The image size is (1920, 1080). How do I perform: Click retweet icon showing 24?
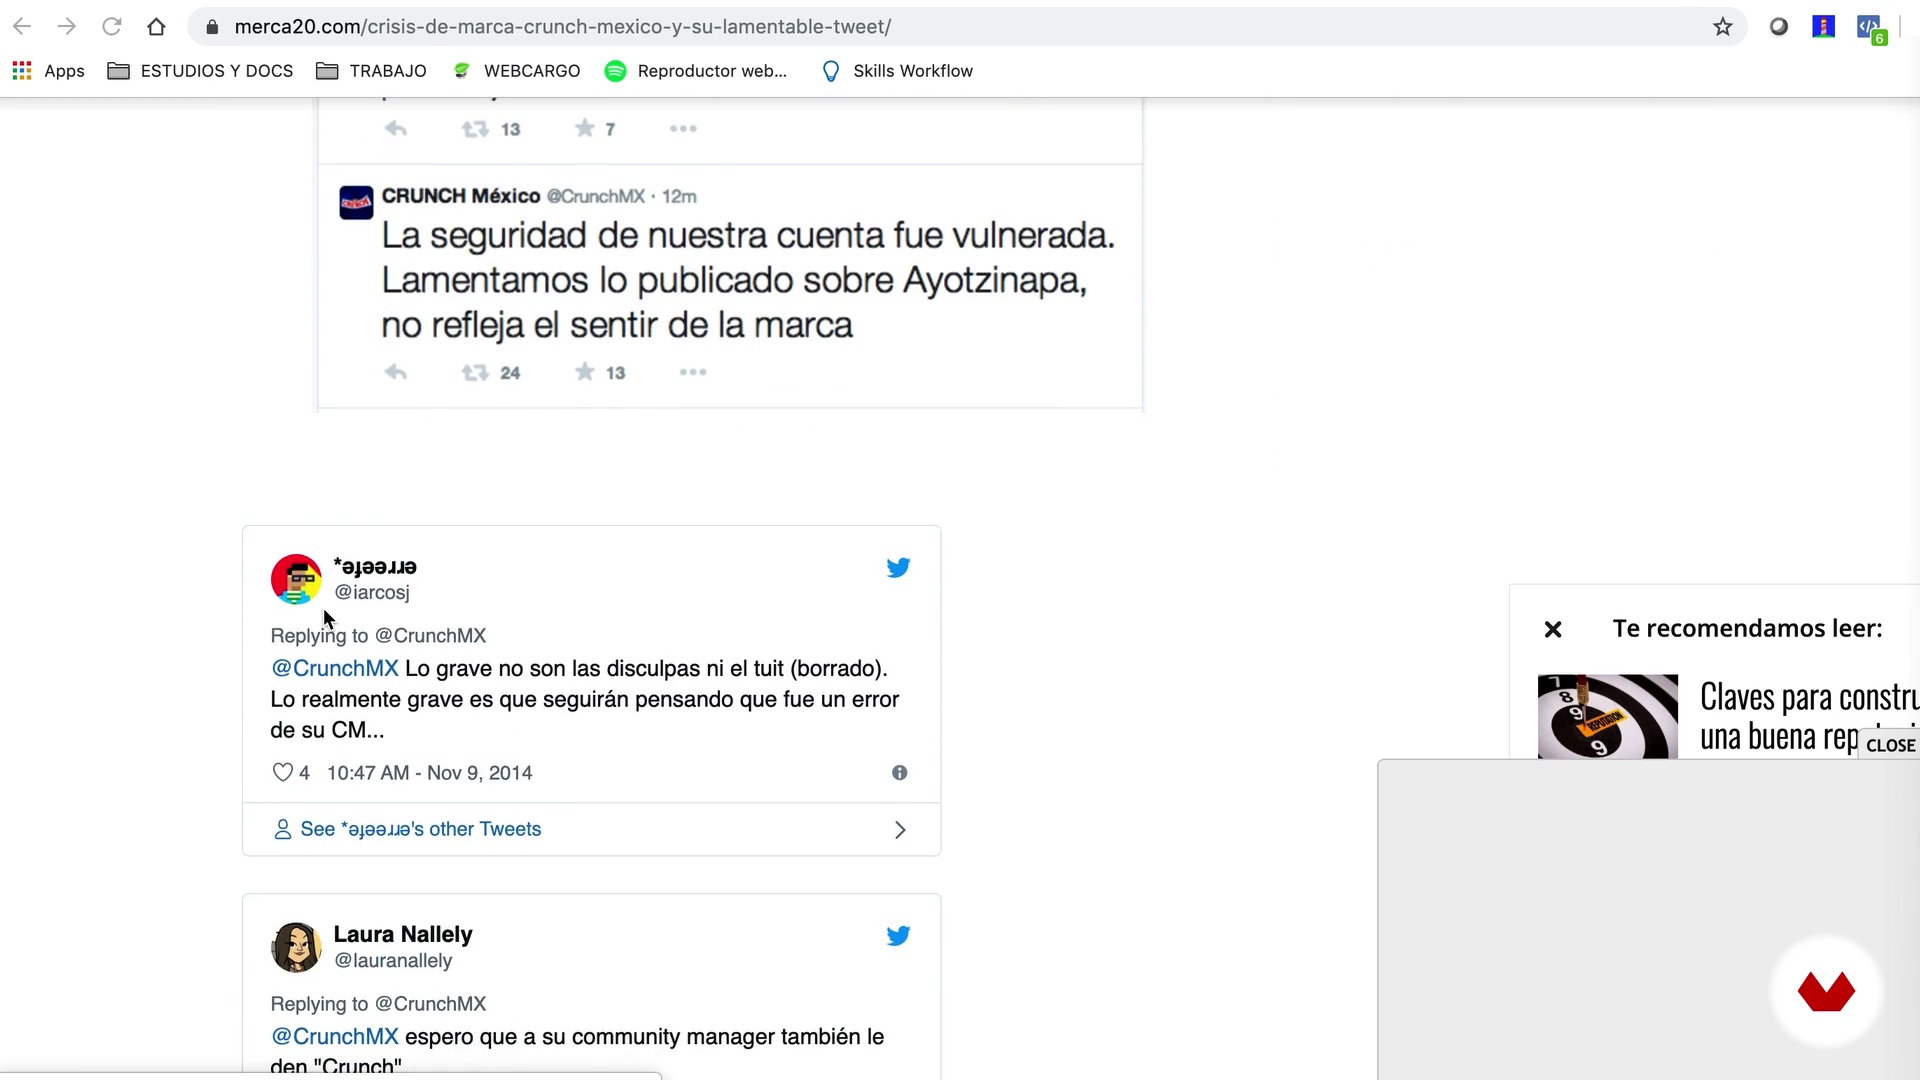(475, 372)
